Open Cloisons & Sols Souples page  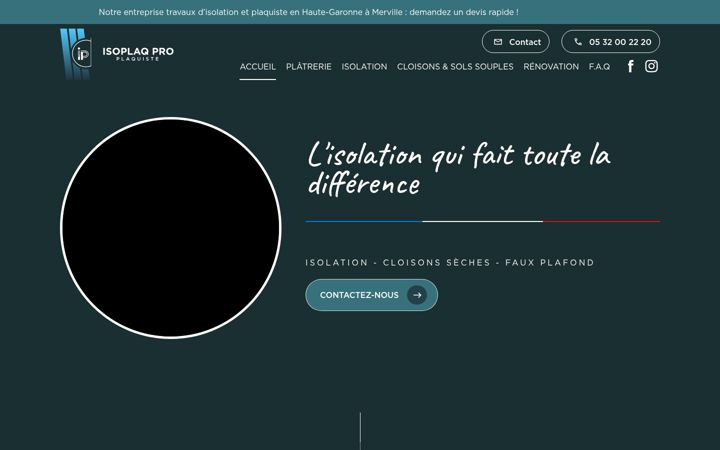click(455, 67)
